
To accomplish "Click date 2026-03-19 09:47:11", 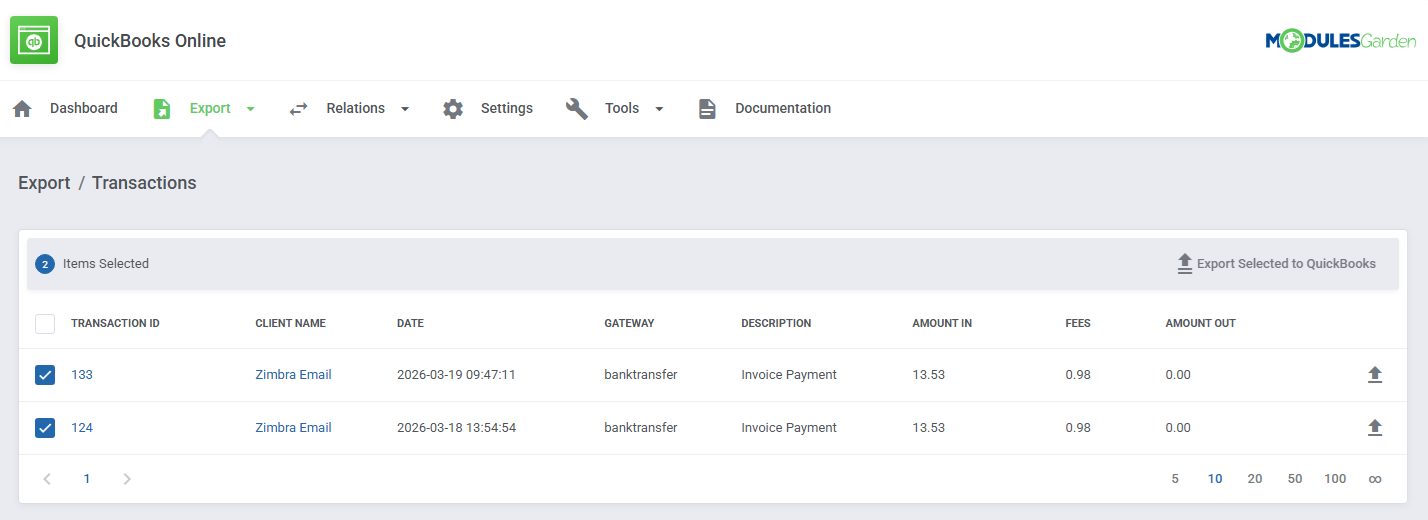I will coord(456,375).
